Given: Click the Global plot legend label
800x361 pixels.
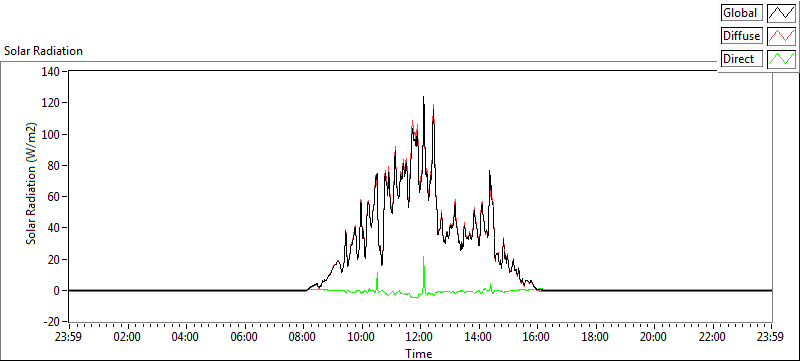Looking at the screenshot, I should point(742,13).
